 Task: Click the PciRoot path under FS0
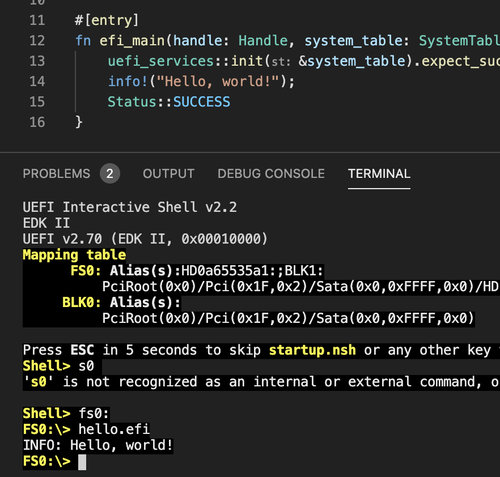point(300,287)
